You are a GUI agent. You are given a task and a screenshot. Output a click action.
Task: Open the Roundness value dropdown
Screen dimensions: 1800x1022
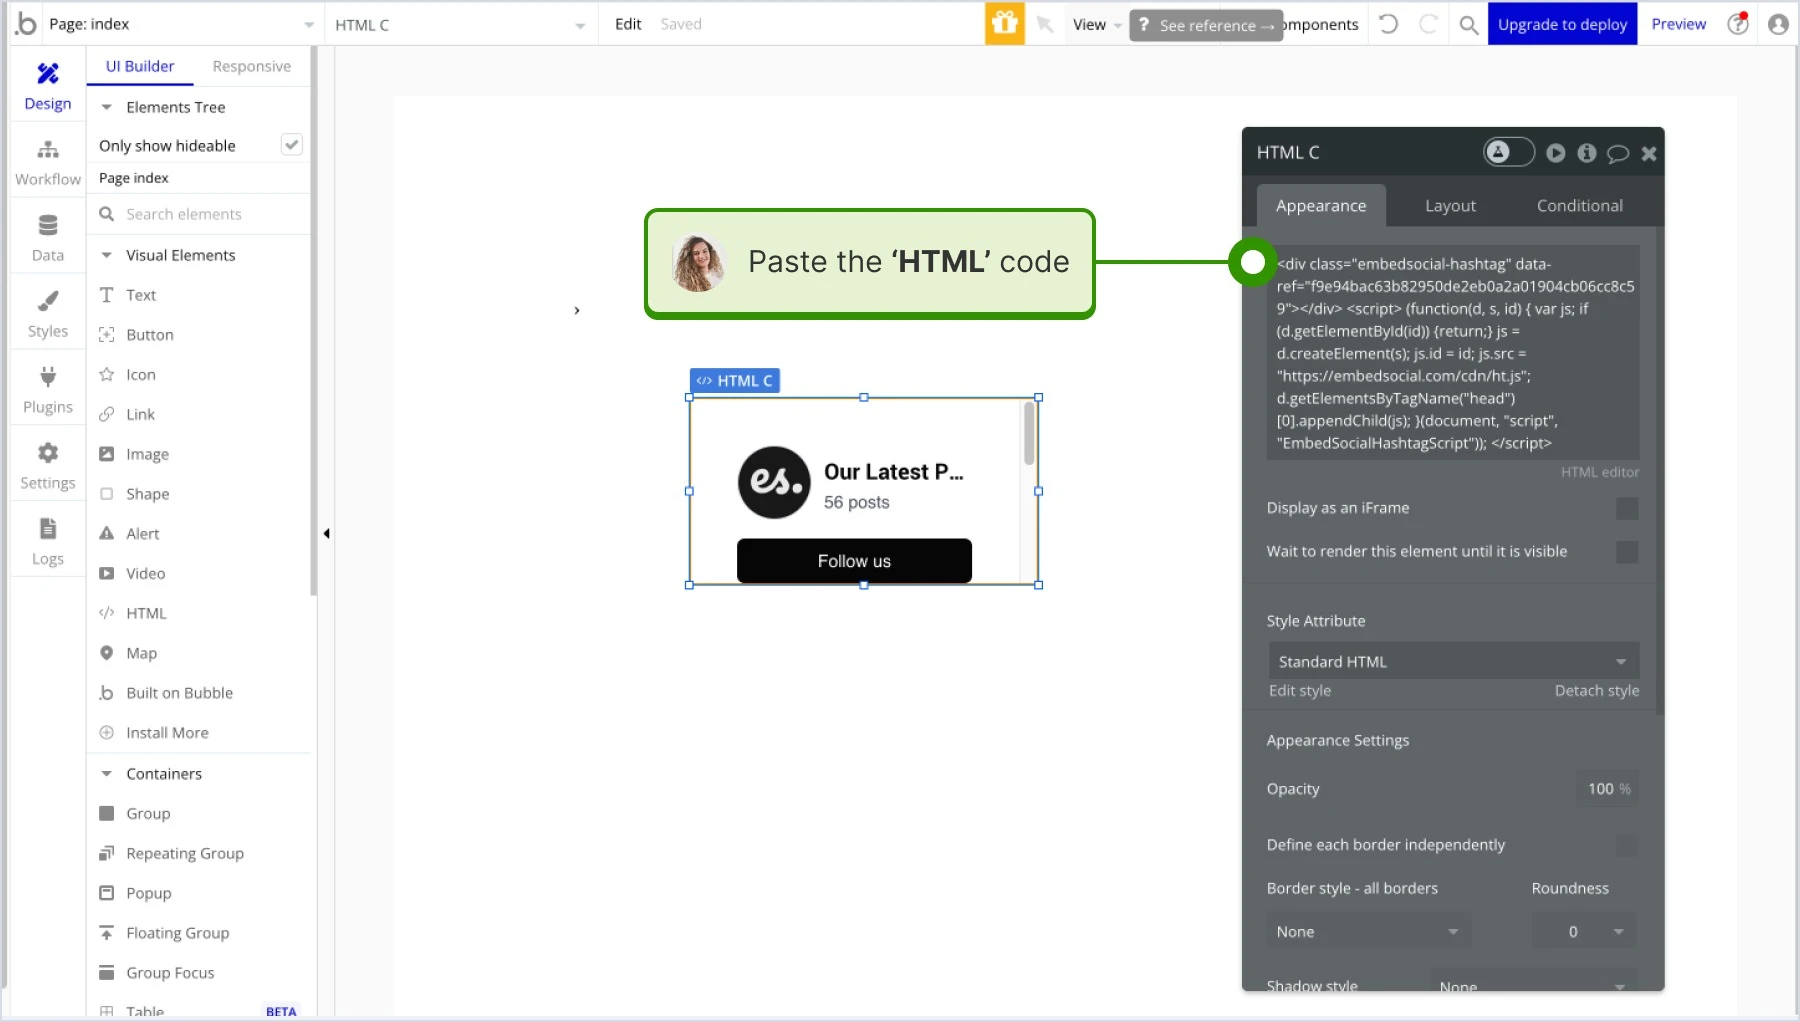(1584, 931)
